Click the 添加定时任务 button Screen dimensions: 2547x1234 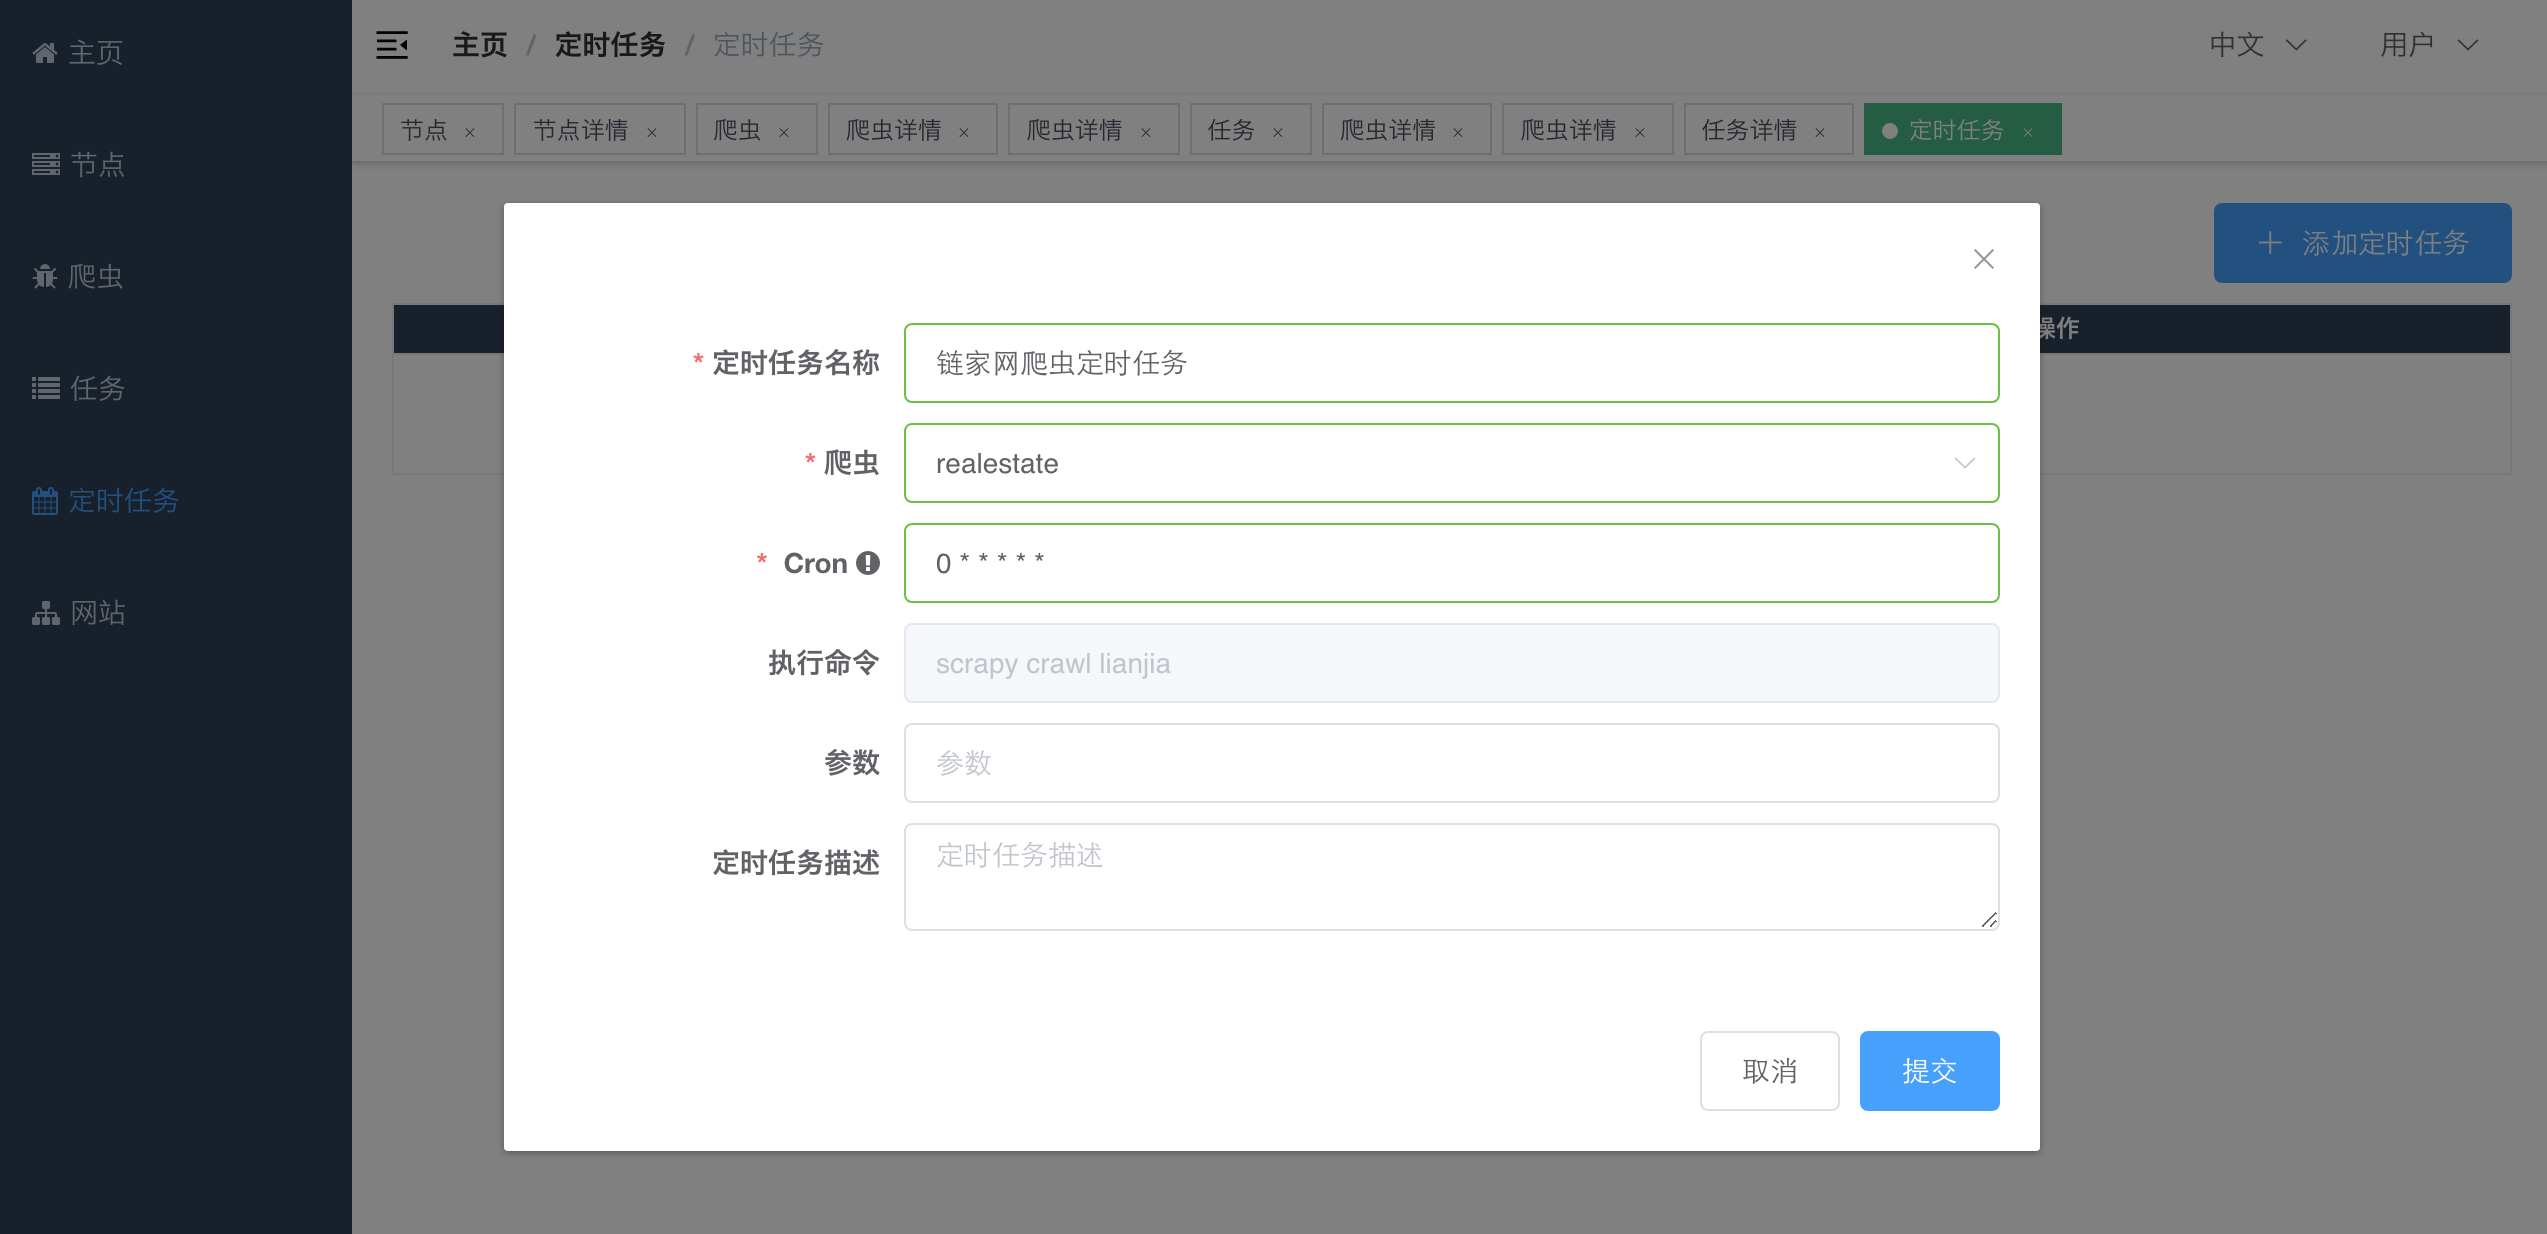[x=2362, y=243]
